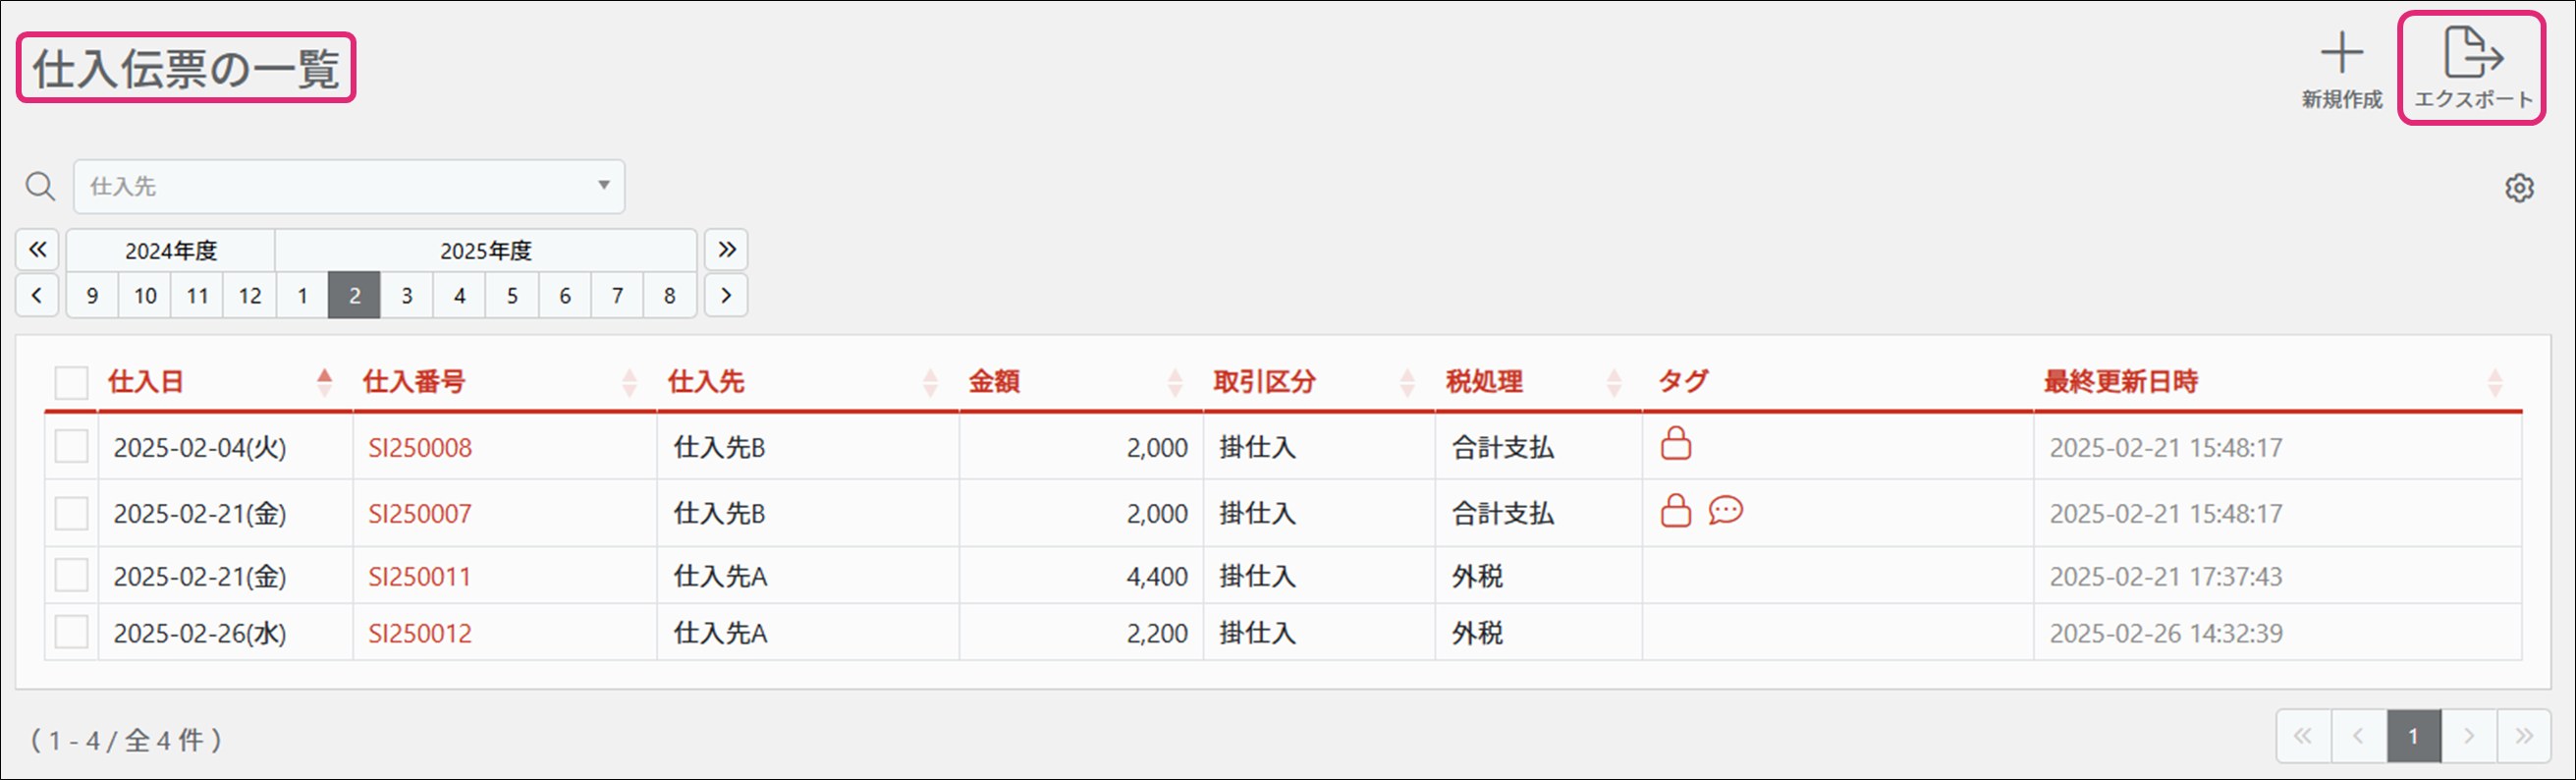Open table settings gear icon
Viewport: 2576px width, 780px height.
pyautogui.click(x=2519, y=188)
